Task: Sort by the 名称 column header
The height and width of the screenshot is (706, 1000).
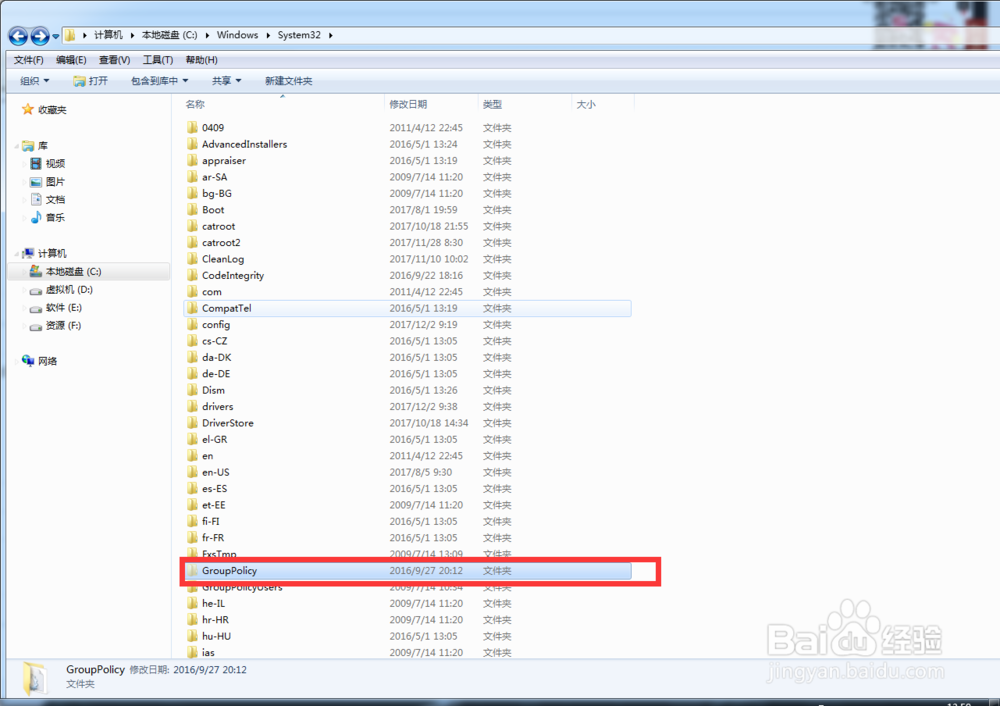Action: click(x=195, y=104)
